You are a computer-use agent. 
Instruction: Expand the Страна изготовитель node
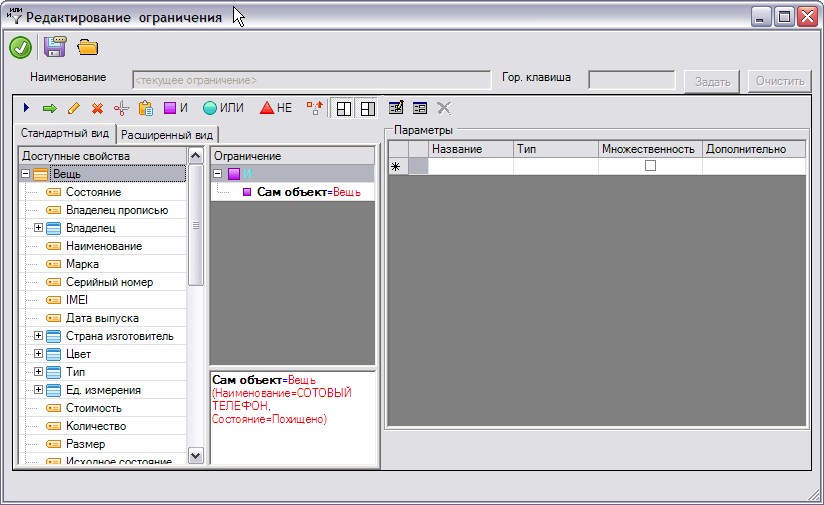[x=38, y=335]
